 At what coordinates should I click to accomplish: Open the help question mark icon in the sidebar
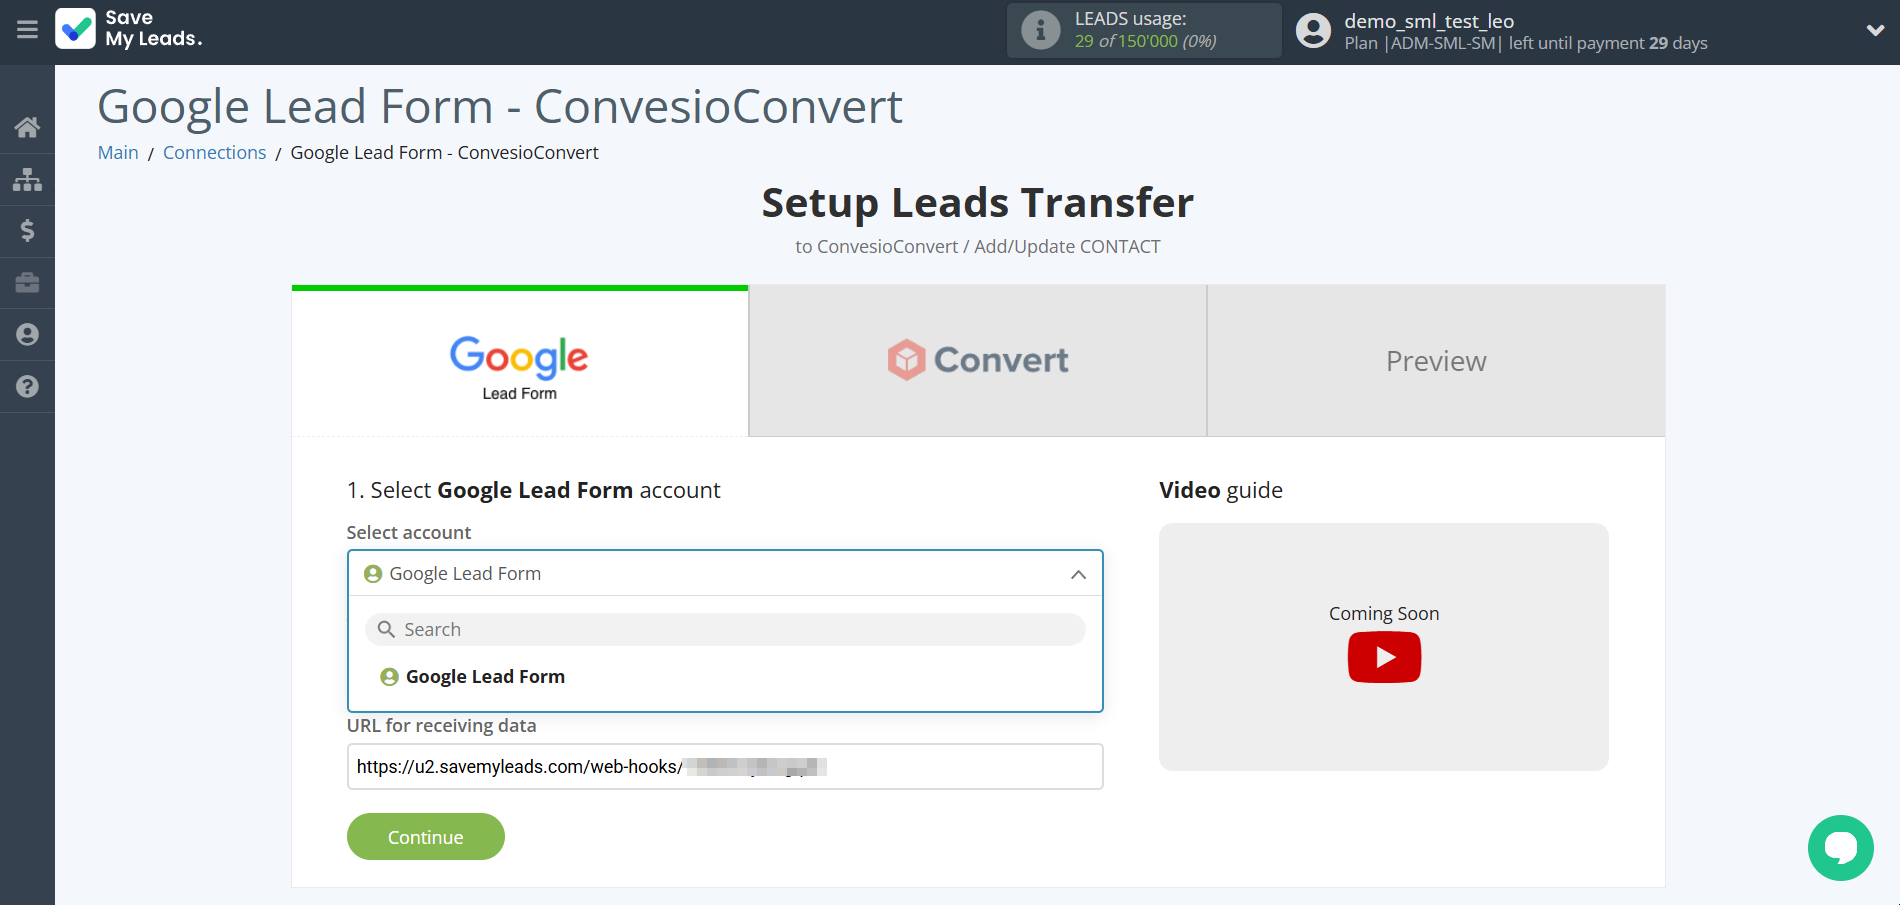(27, 387)
